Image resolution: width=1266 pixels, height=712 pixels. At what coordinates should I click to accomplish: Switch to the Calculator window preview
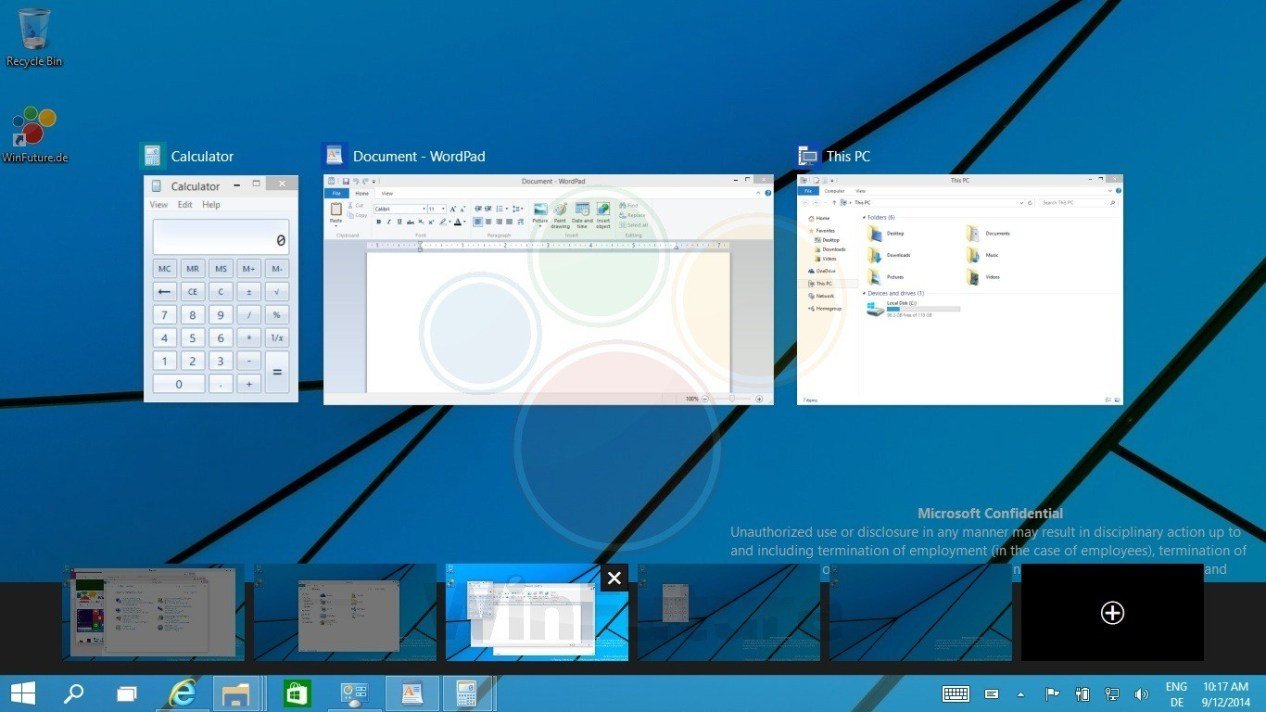click(x=221, y=289)
